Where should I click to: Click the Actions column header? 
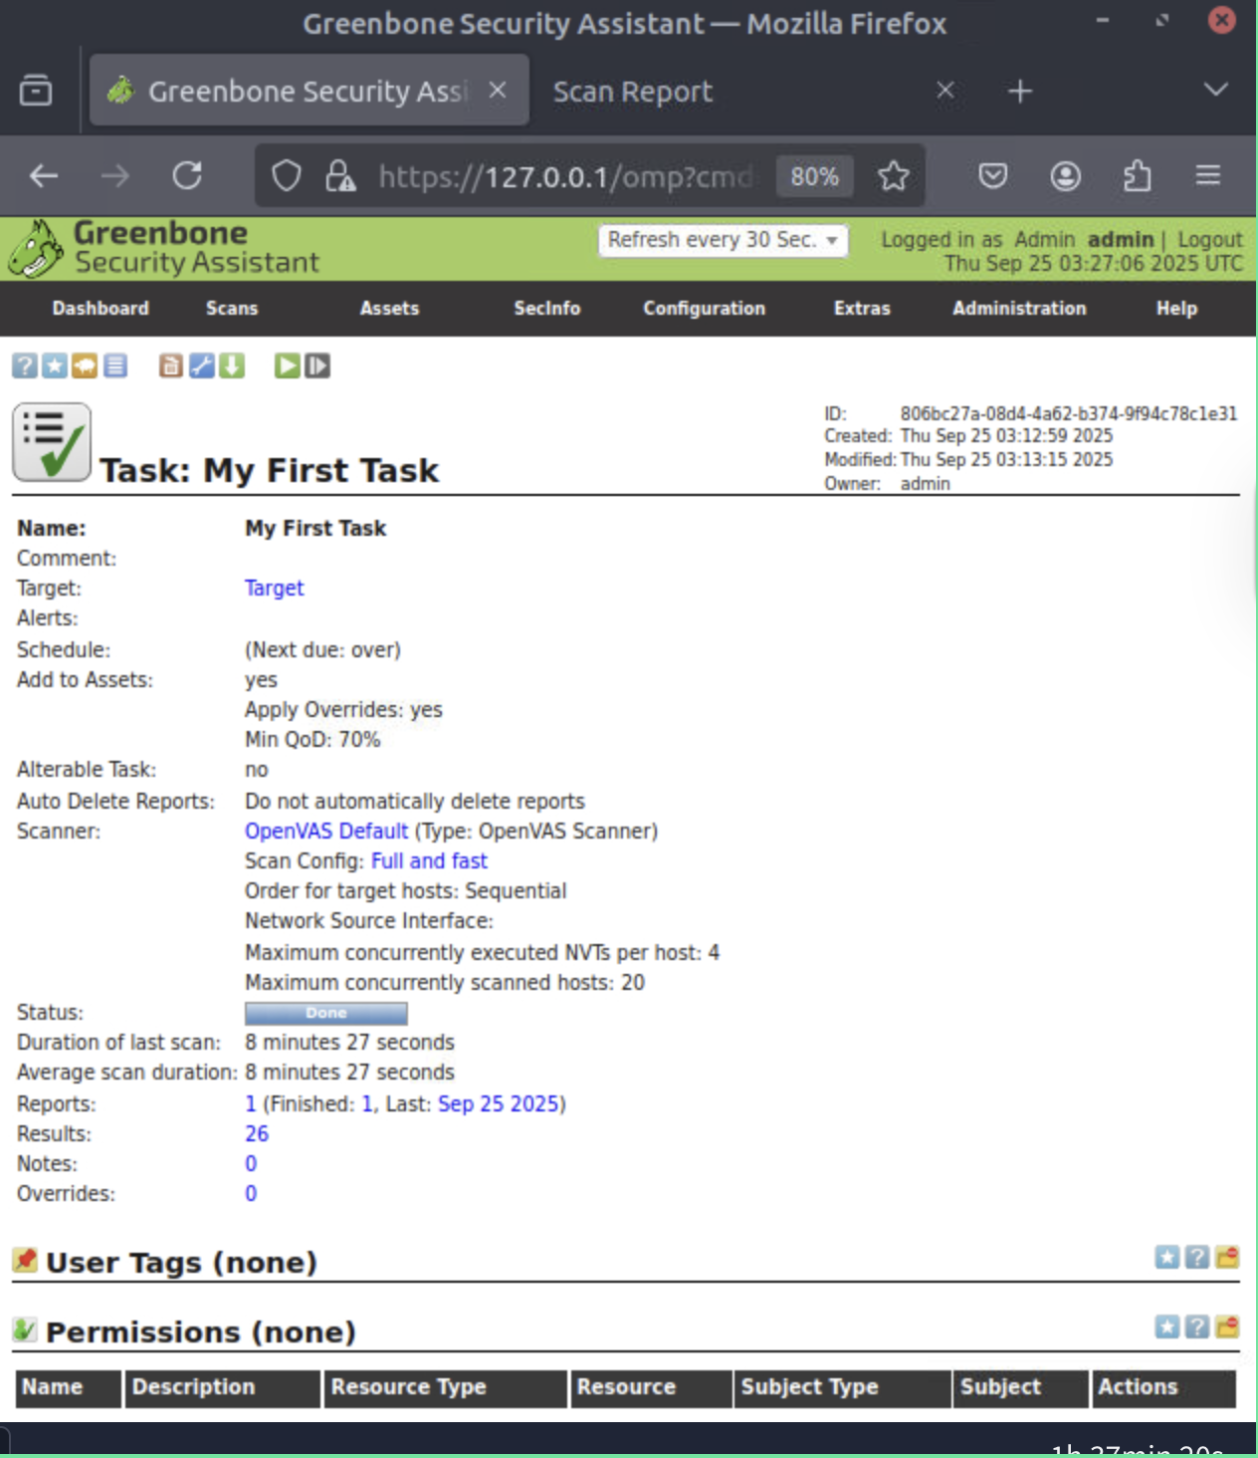(x=1164, y=1388)
